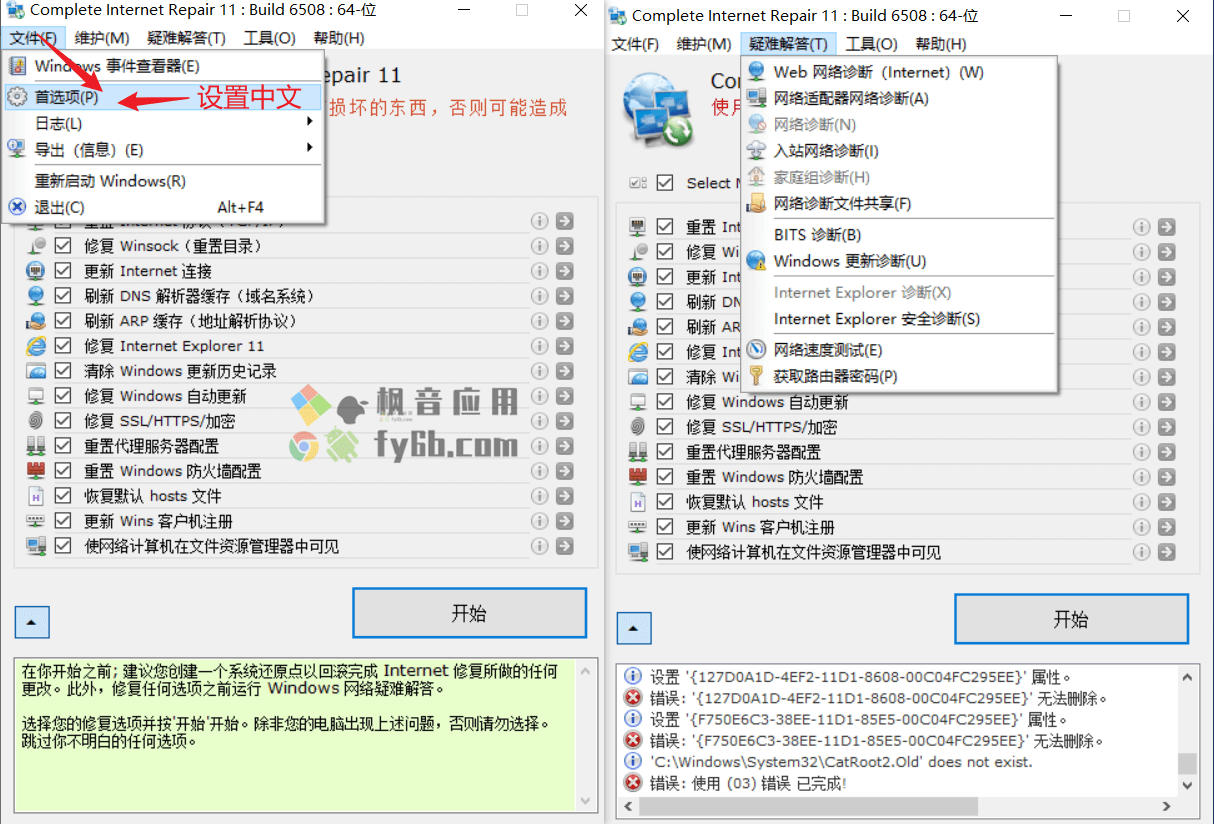
Task: Open 帮助(H) menu in left window
Action: 338,38
